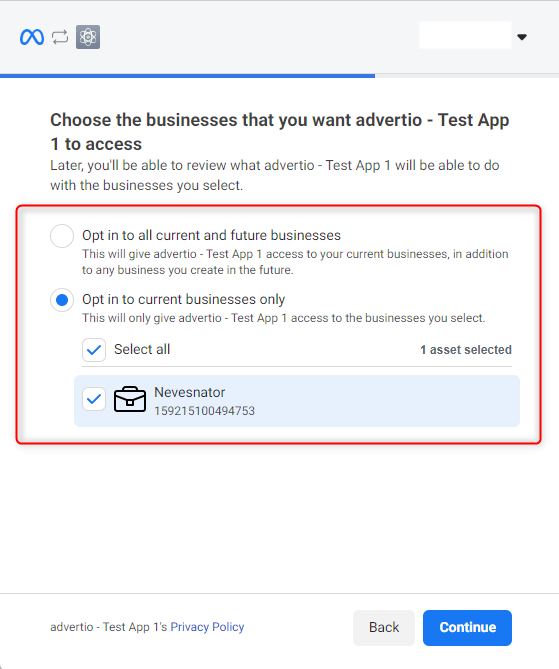Select 'Opt in to all current and future businesses'
Screen dimensions: 559x669
pos(62,236)
